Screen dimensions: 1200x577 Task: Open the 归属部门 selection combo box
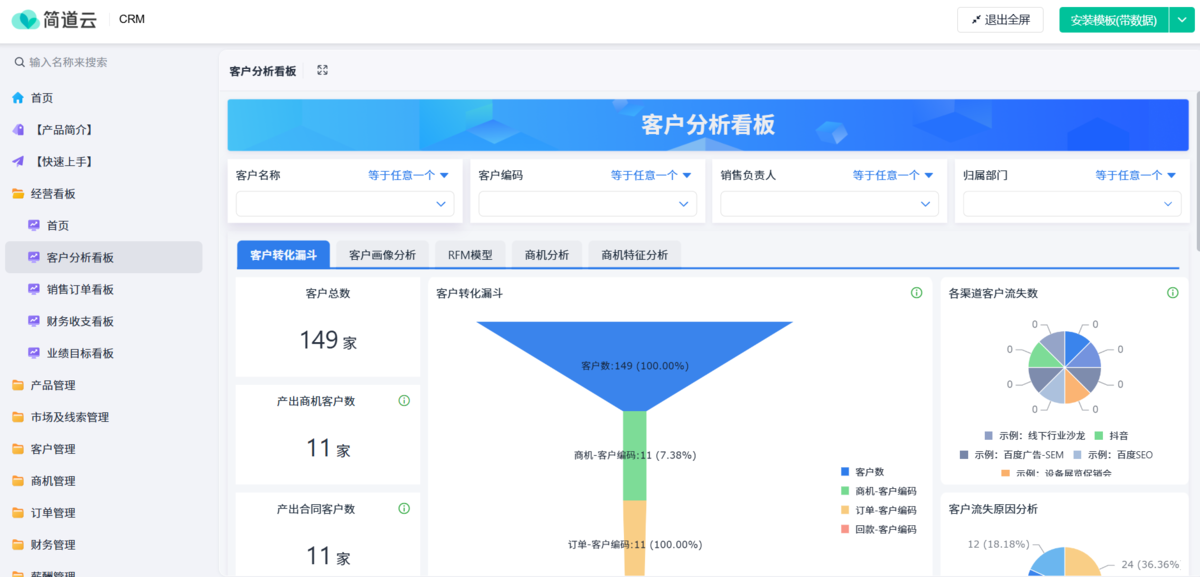coord(1071,203)
